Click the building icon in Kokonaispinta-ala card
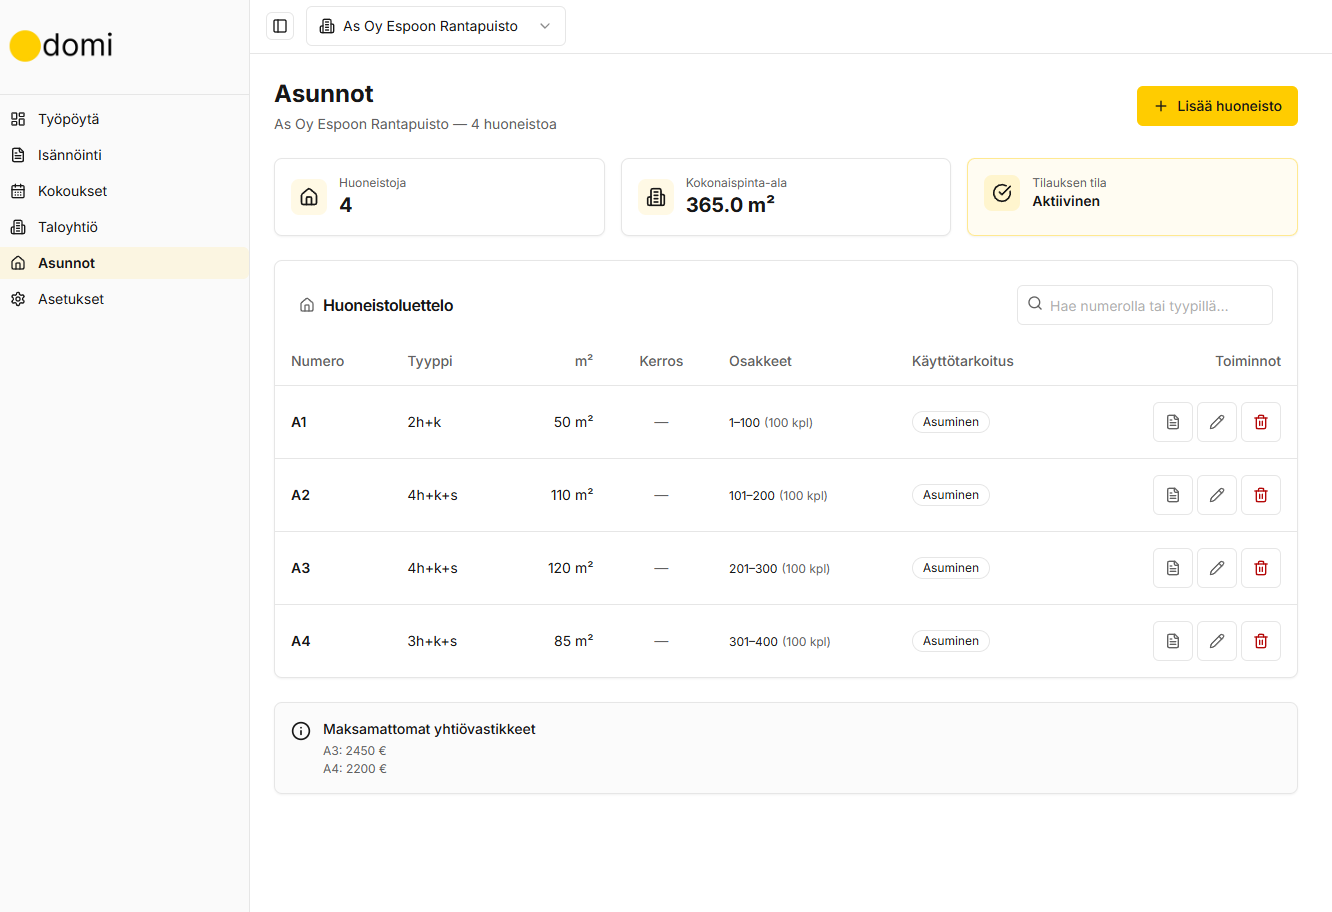The width and height of the screenshot is (1332, 912). pos(656,197)
